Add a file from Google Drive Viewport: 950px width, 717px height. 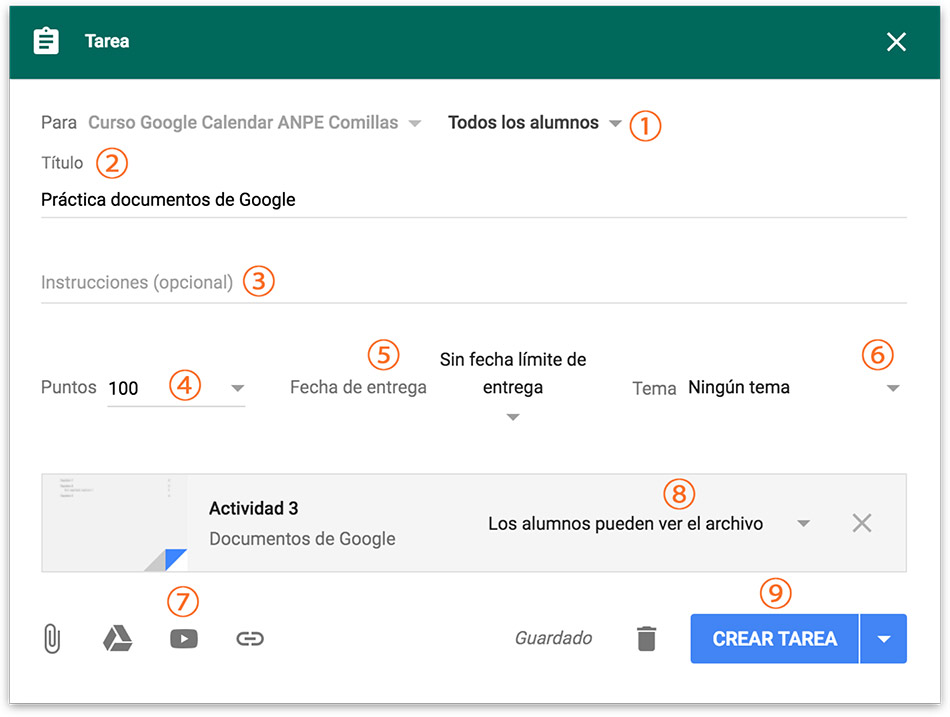[x=118, y=639]
